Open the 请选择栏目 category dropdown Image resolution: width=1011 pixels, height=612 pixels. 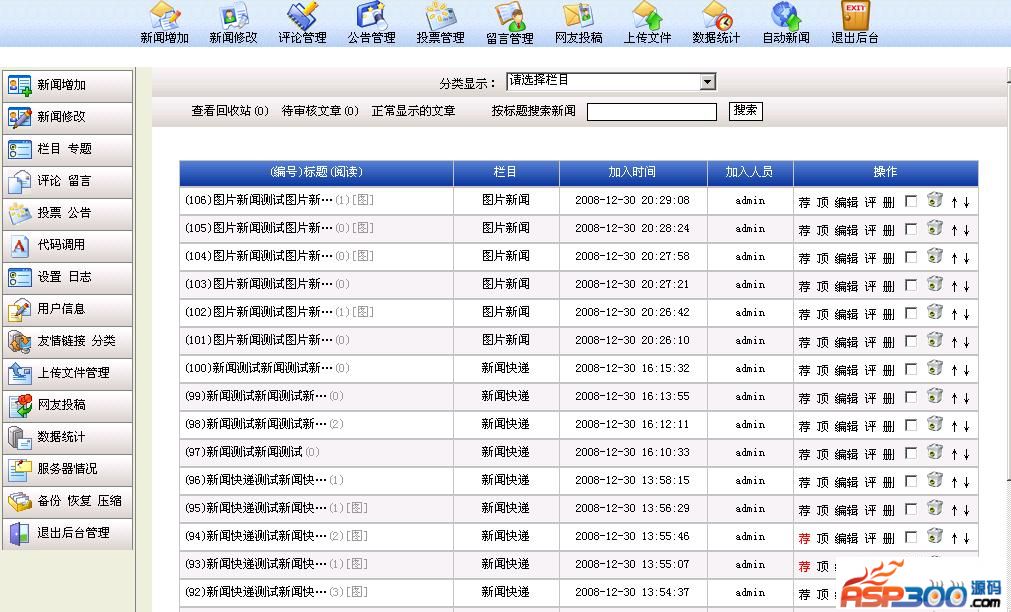point(610,82)
